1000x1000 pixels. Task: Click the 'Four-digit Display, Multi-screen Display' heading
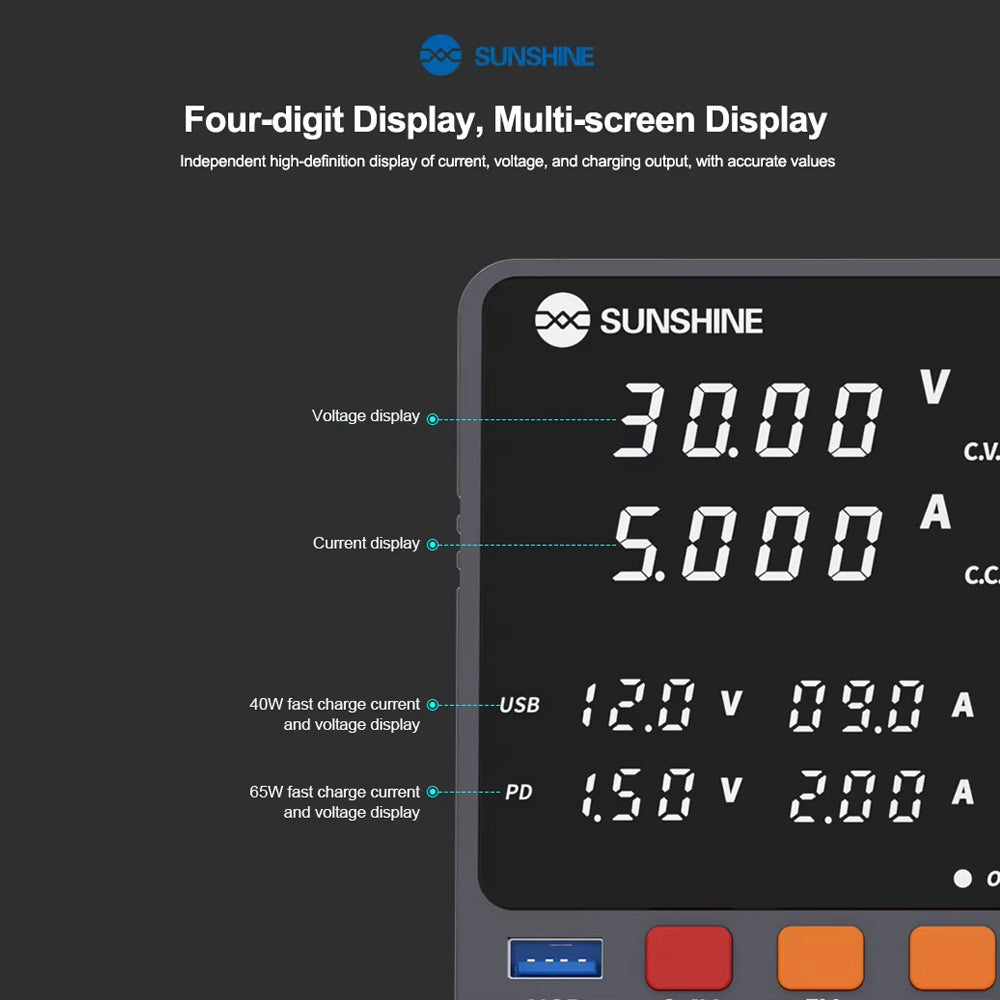coord(505,120)
